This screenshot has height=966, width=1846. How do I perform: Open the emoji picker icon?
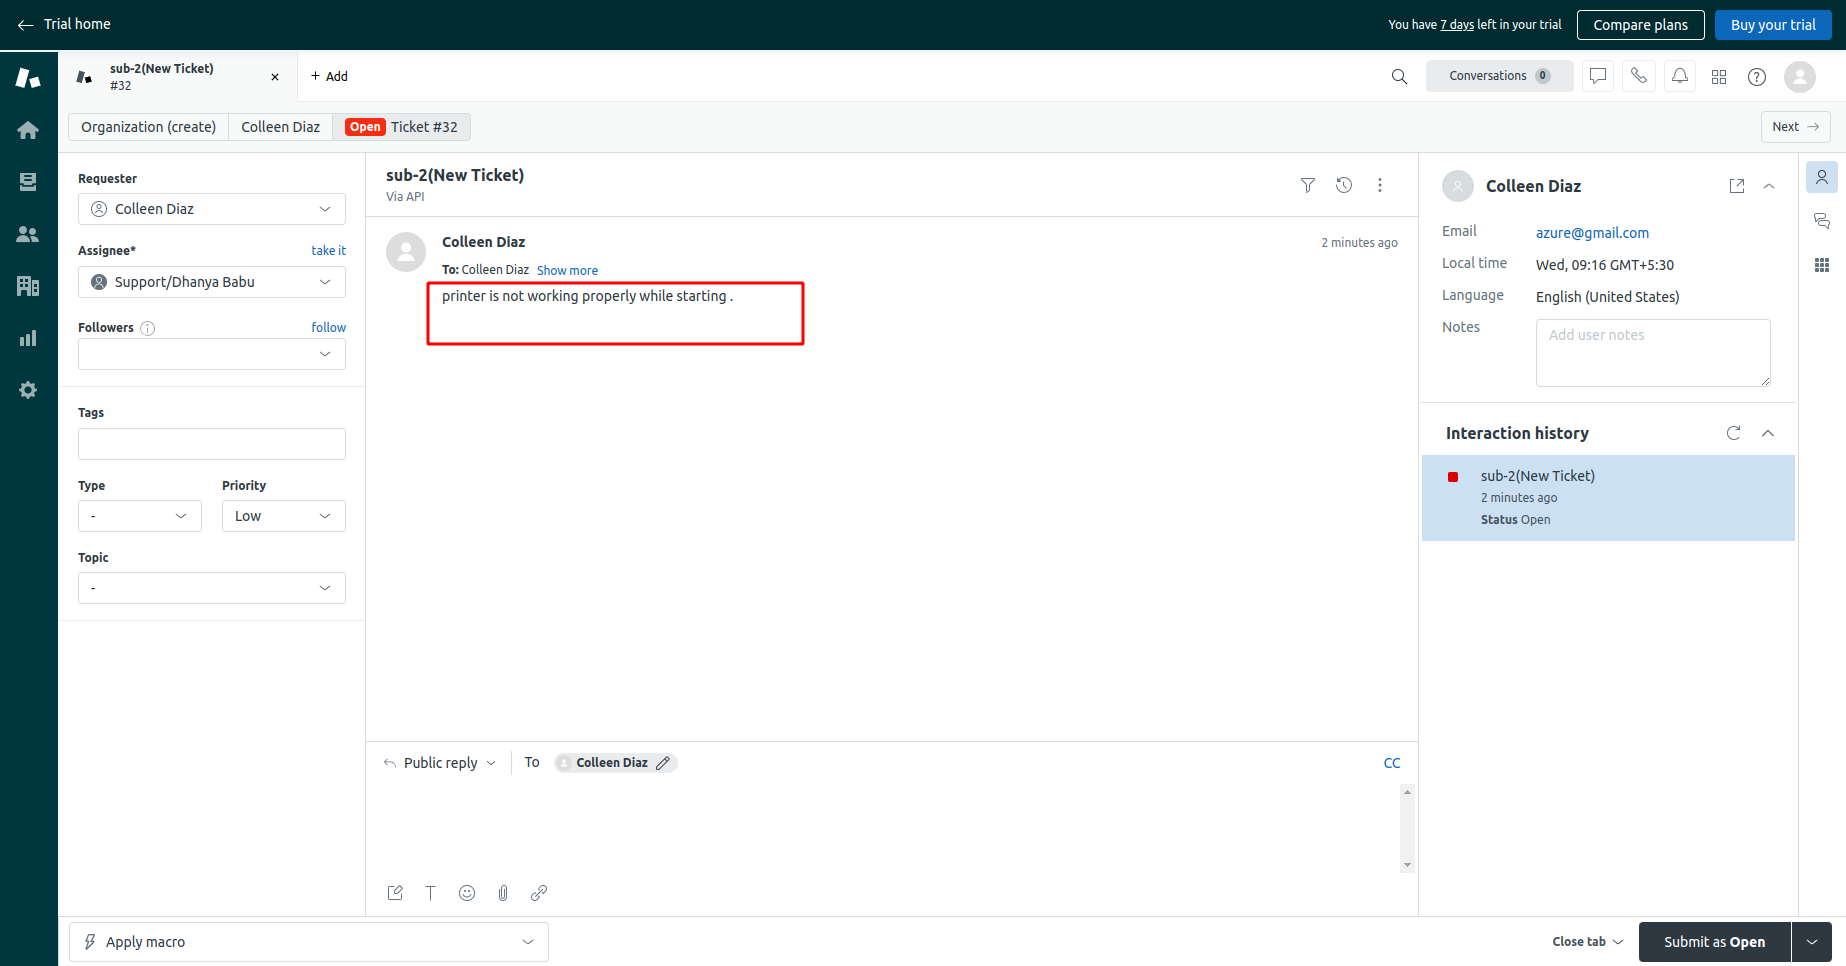(x=467, y=893)
